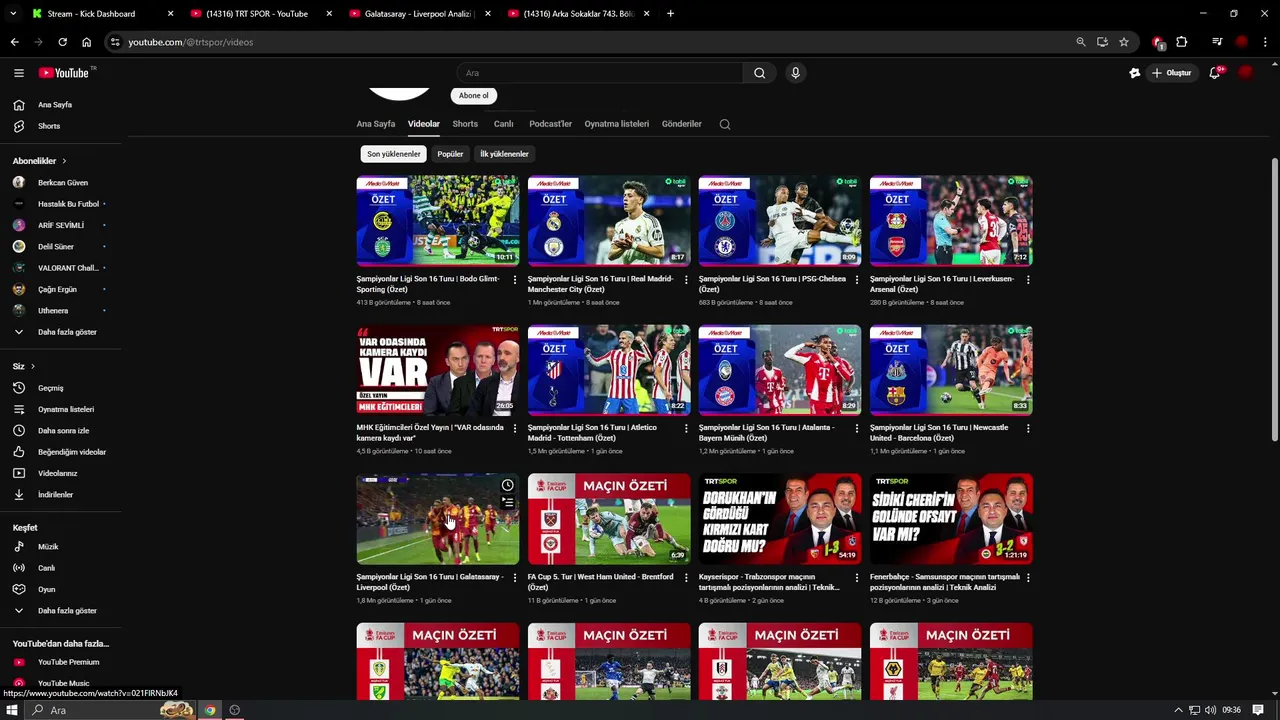The width and height of the screenshot is (1280, 720).
Task: Open a new Chrome tab
Action: (670, 14)
